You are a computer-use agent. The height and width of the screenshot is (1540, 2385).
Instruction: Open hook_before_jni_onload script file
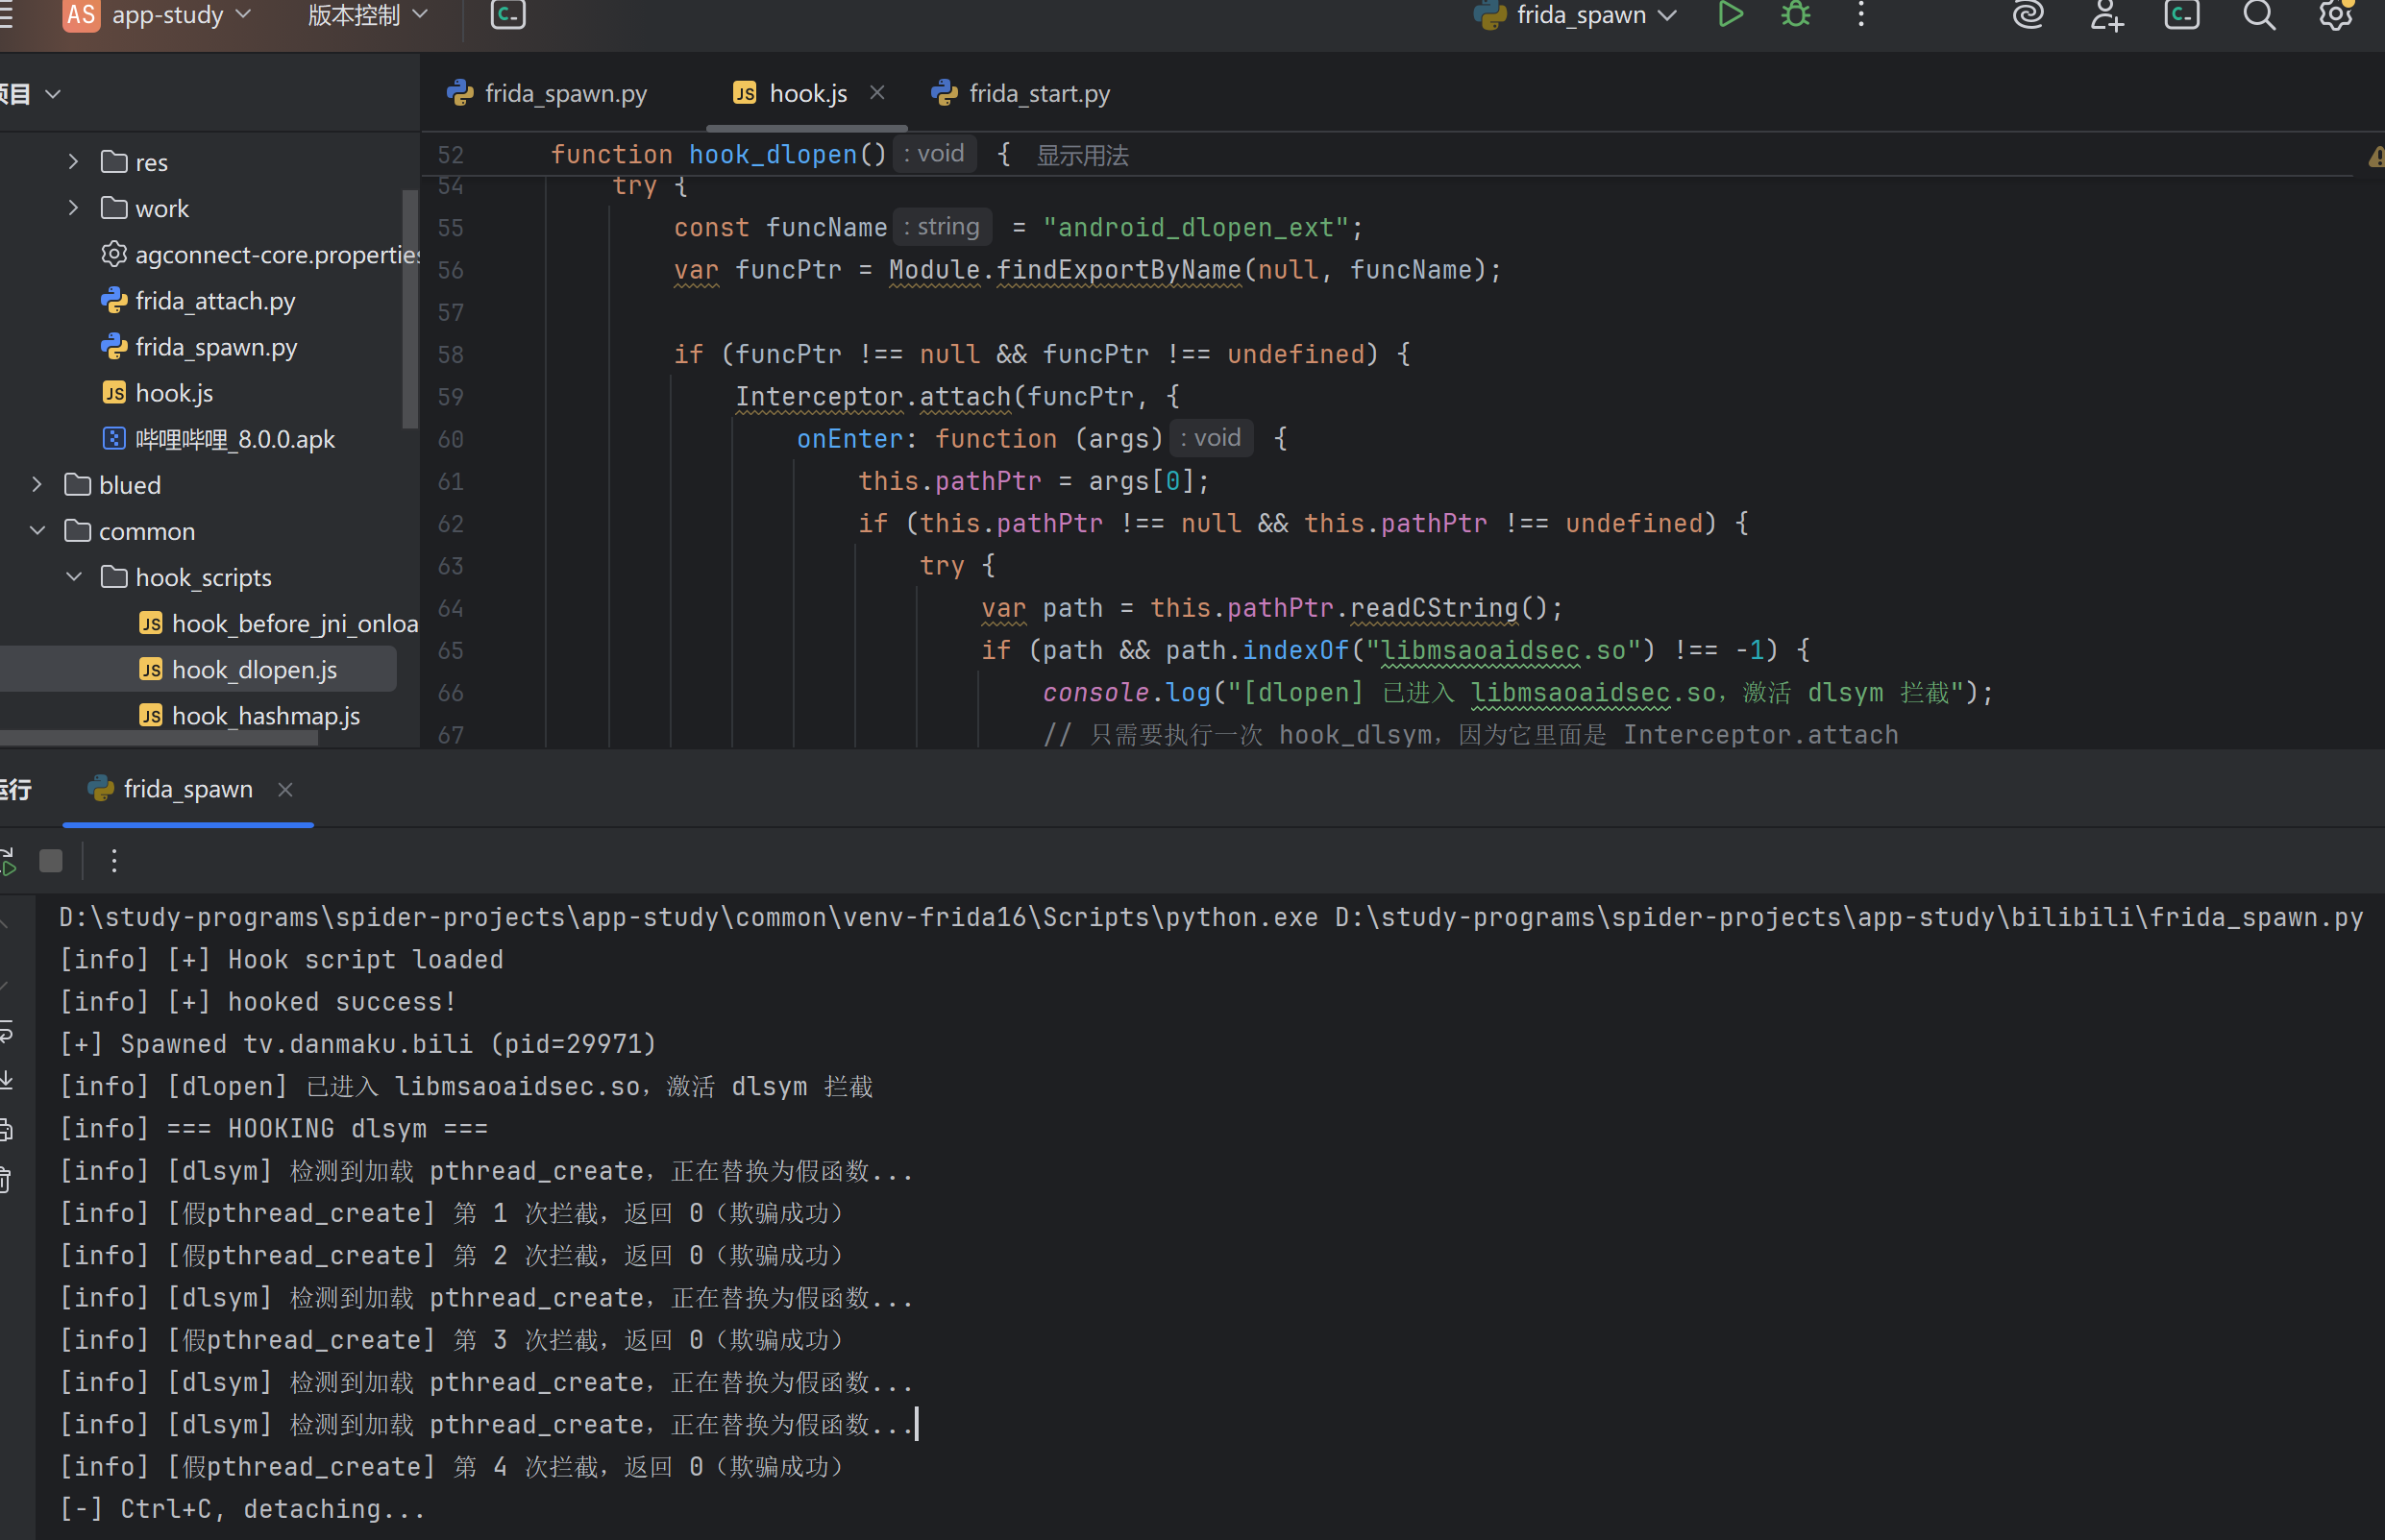pyautogui.click(x=278, y=624)
